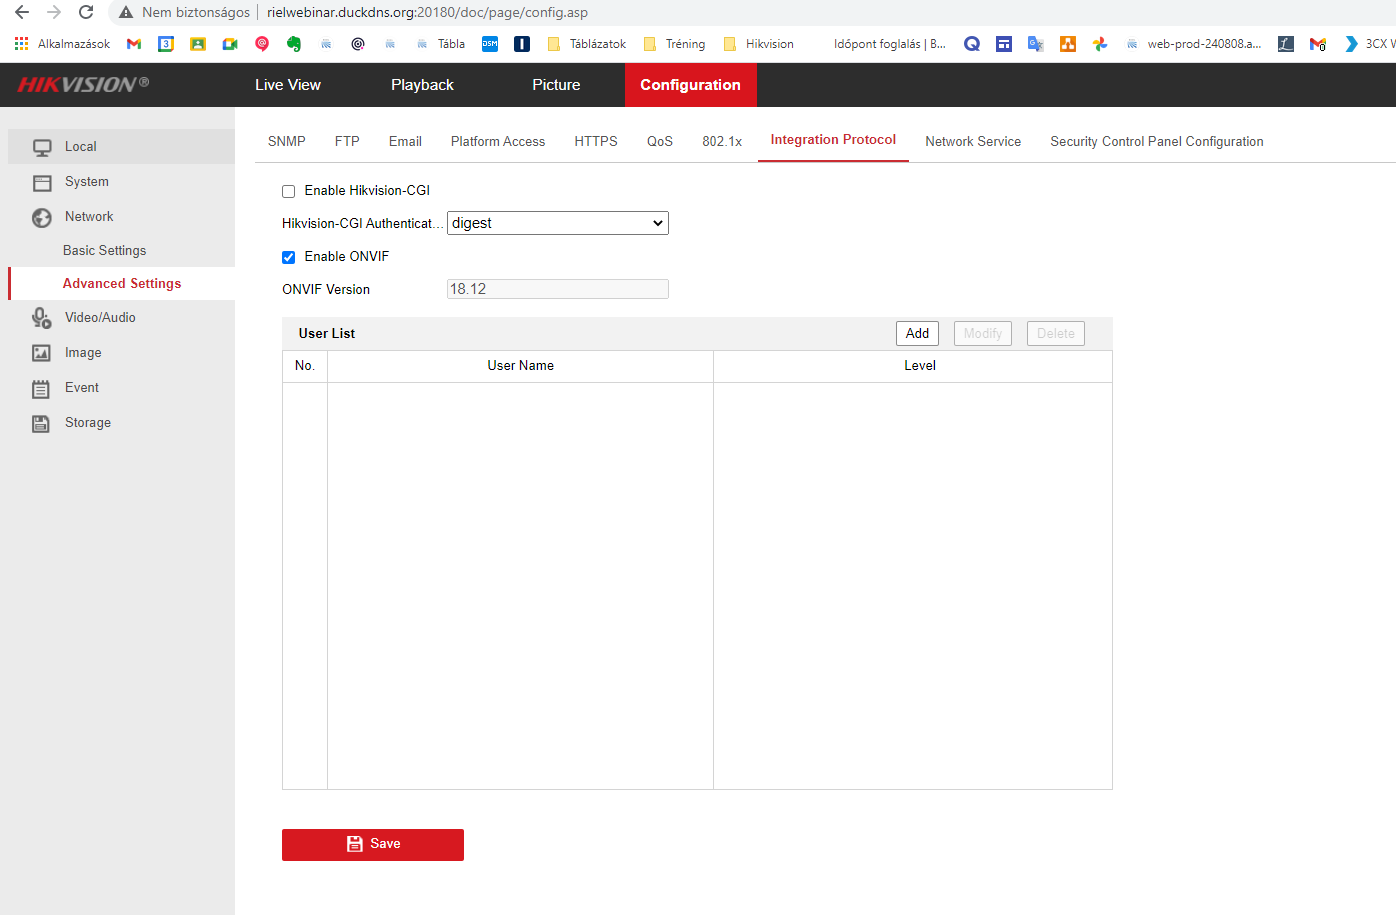The height and width of the screenshot is (915, 1396).
Task: Click Delete in the User List
Action: point(1056,333)
